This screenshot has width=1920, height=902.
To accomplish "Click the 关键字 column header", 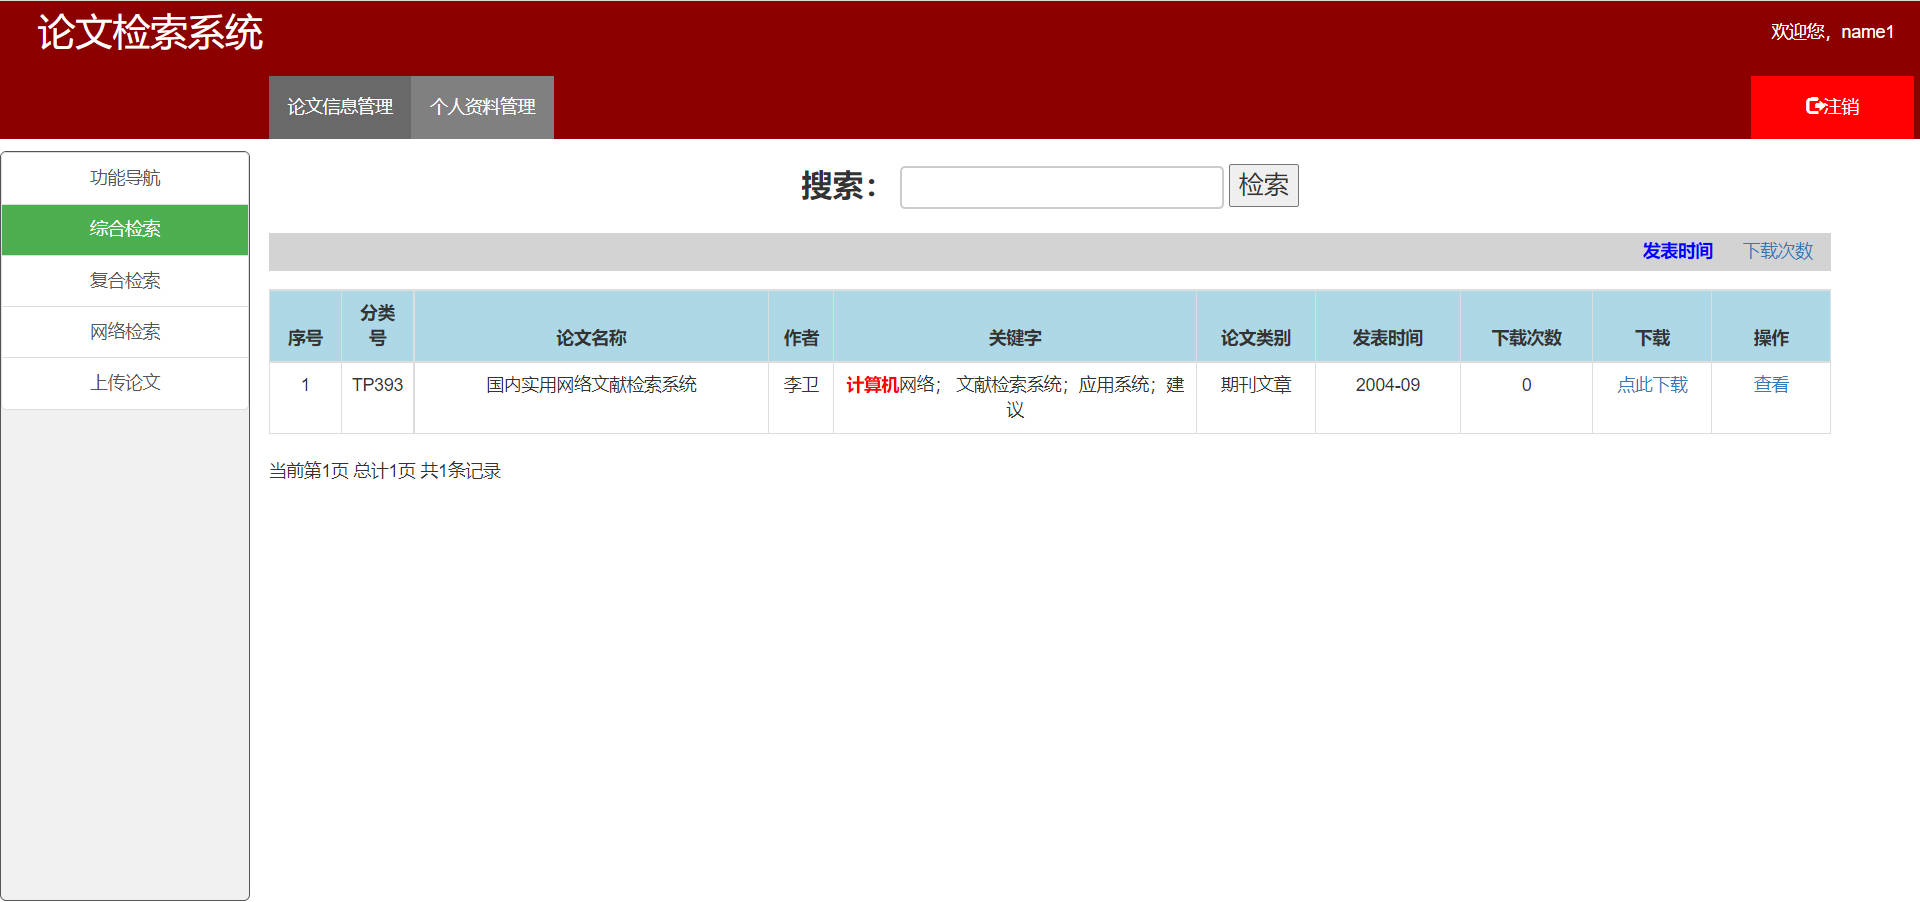I will [x=1014, y=338].
